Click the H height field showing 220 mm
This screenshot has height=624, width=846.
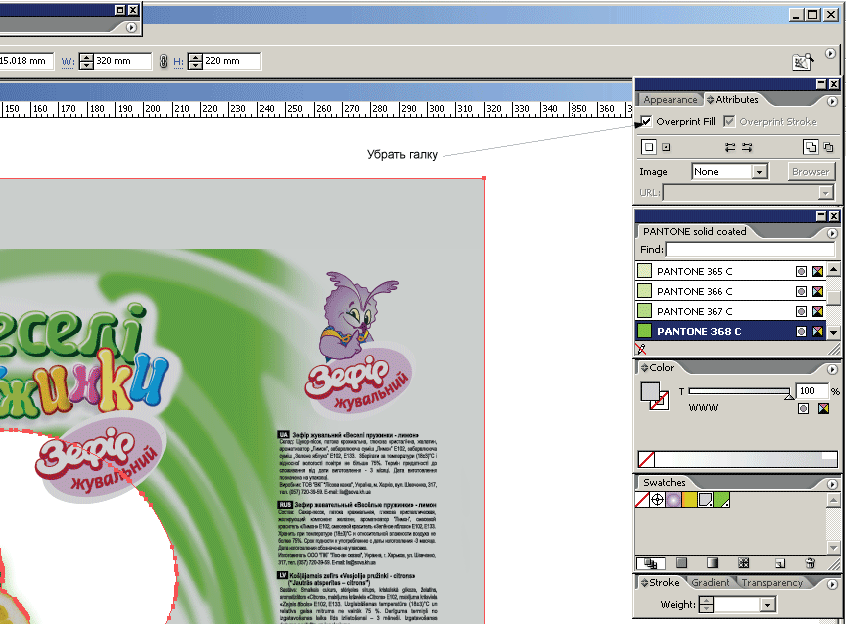(231, 61)
